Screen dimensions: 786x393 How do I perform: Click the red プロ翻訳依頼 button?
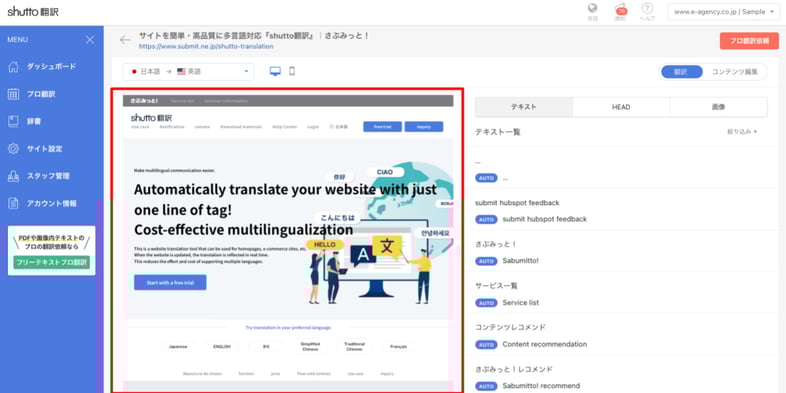click(x=749, y=41)
